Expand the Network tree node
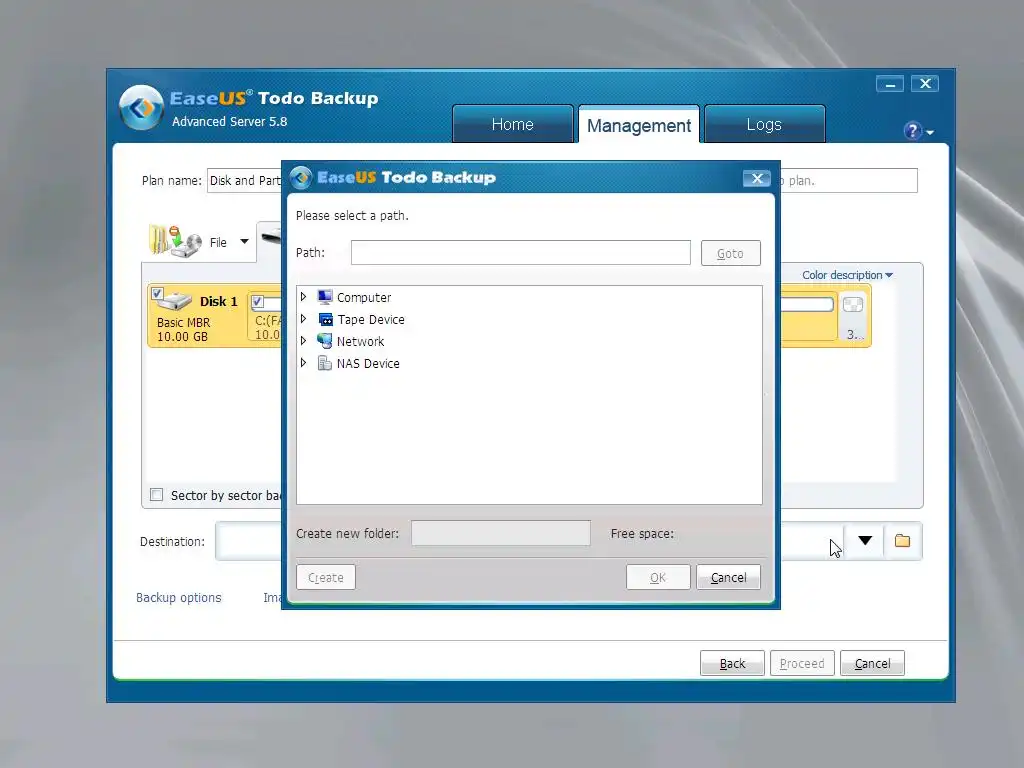Viewport: 1024px width, 768px height. (303, 341)
